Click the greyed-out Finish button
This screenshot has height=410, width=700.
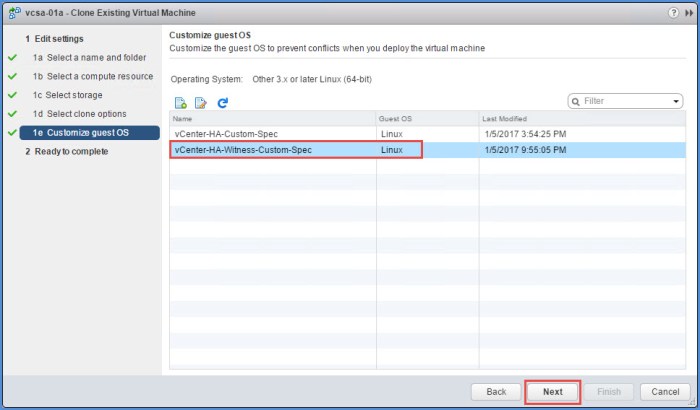click(608, 392)
